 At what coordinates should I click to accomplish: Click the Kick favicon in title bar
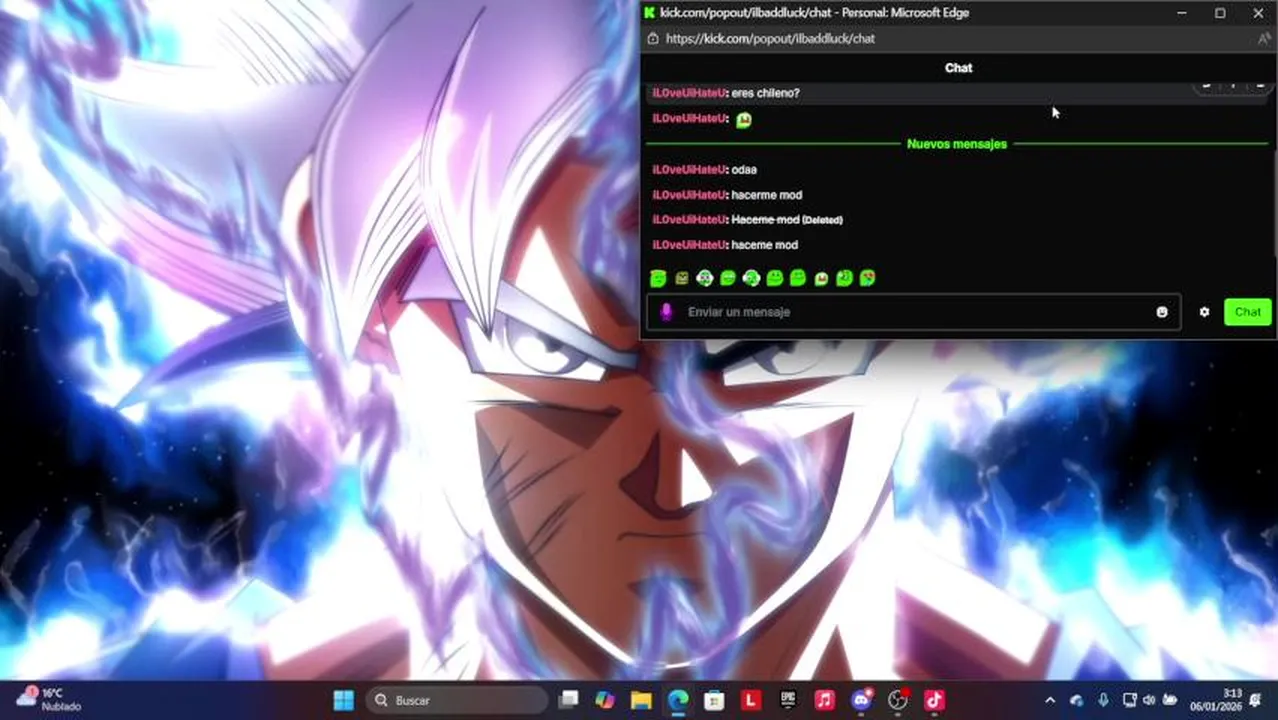(x=649, y=13)
